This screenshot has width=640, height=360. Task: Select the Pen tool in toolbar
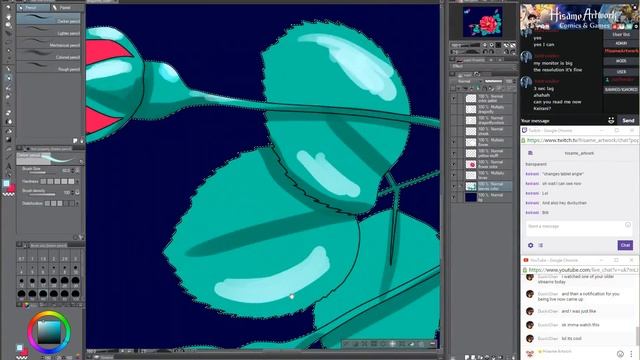click(9, 69)
